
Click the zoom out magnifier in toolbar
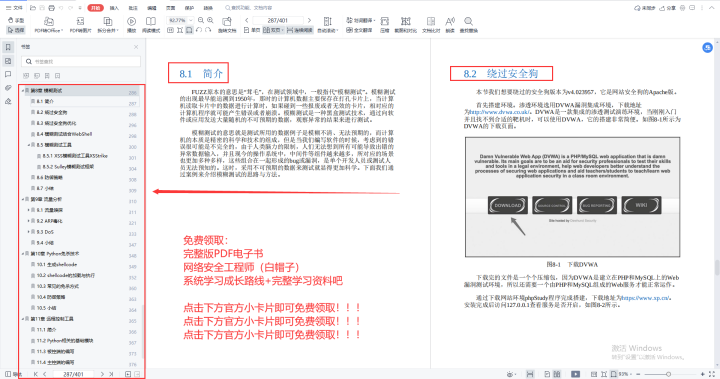coord(201,21)
